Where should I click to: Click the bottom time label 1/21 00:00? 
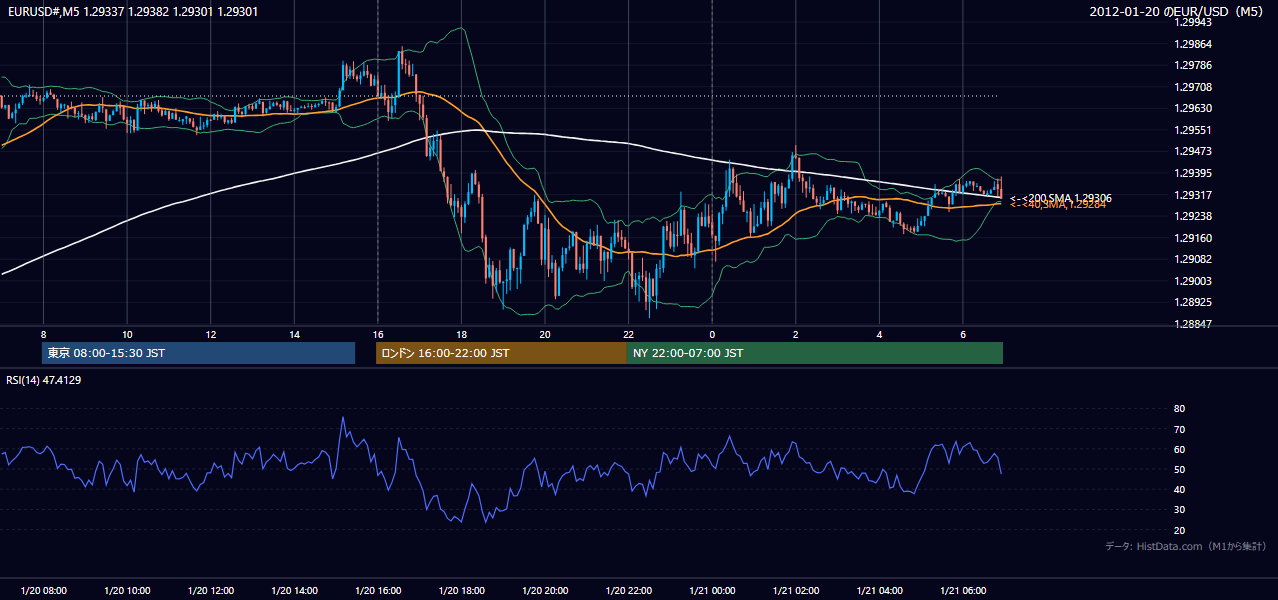[712, 591]
